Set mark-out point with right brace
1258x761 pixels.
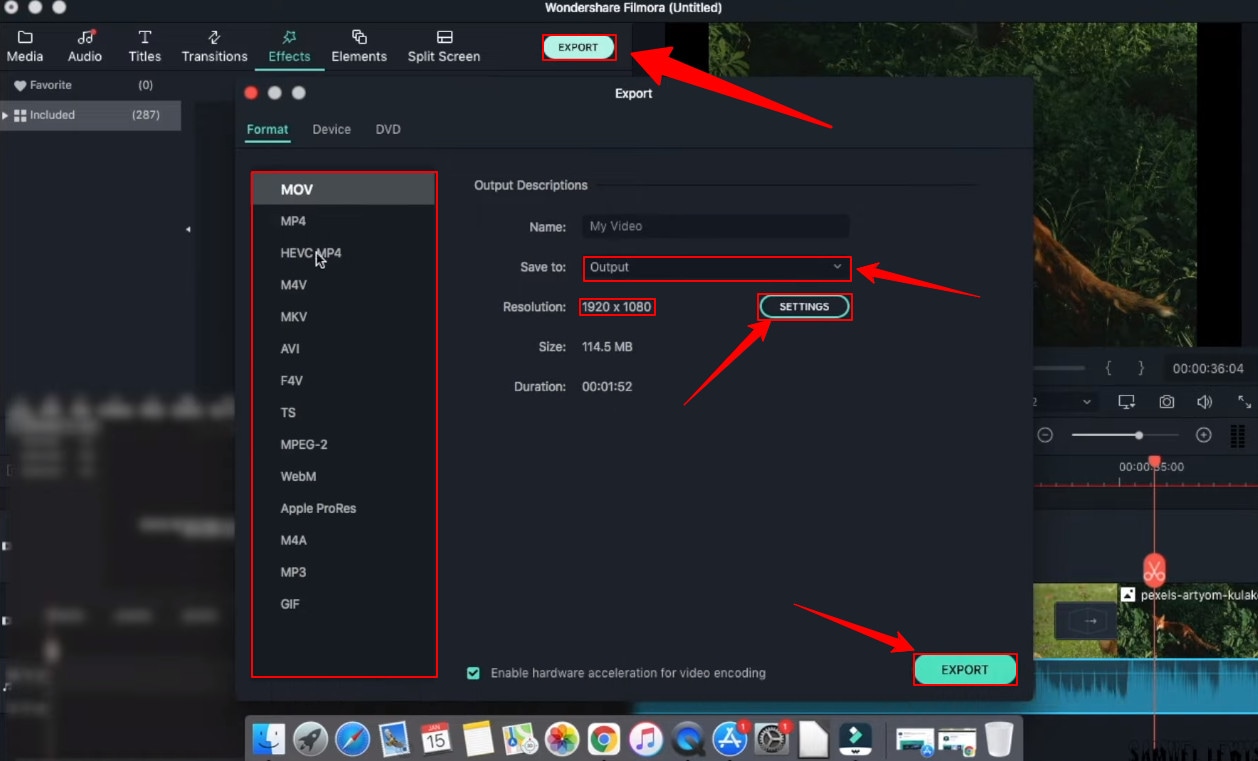1140,369
